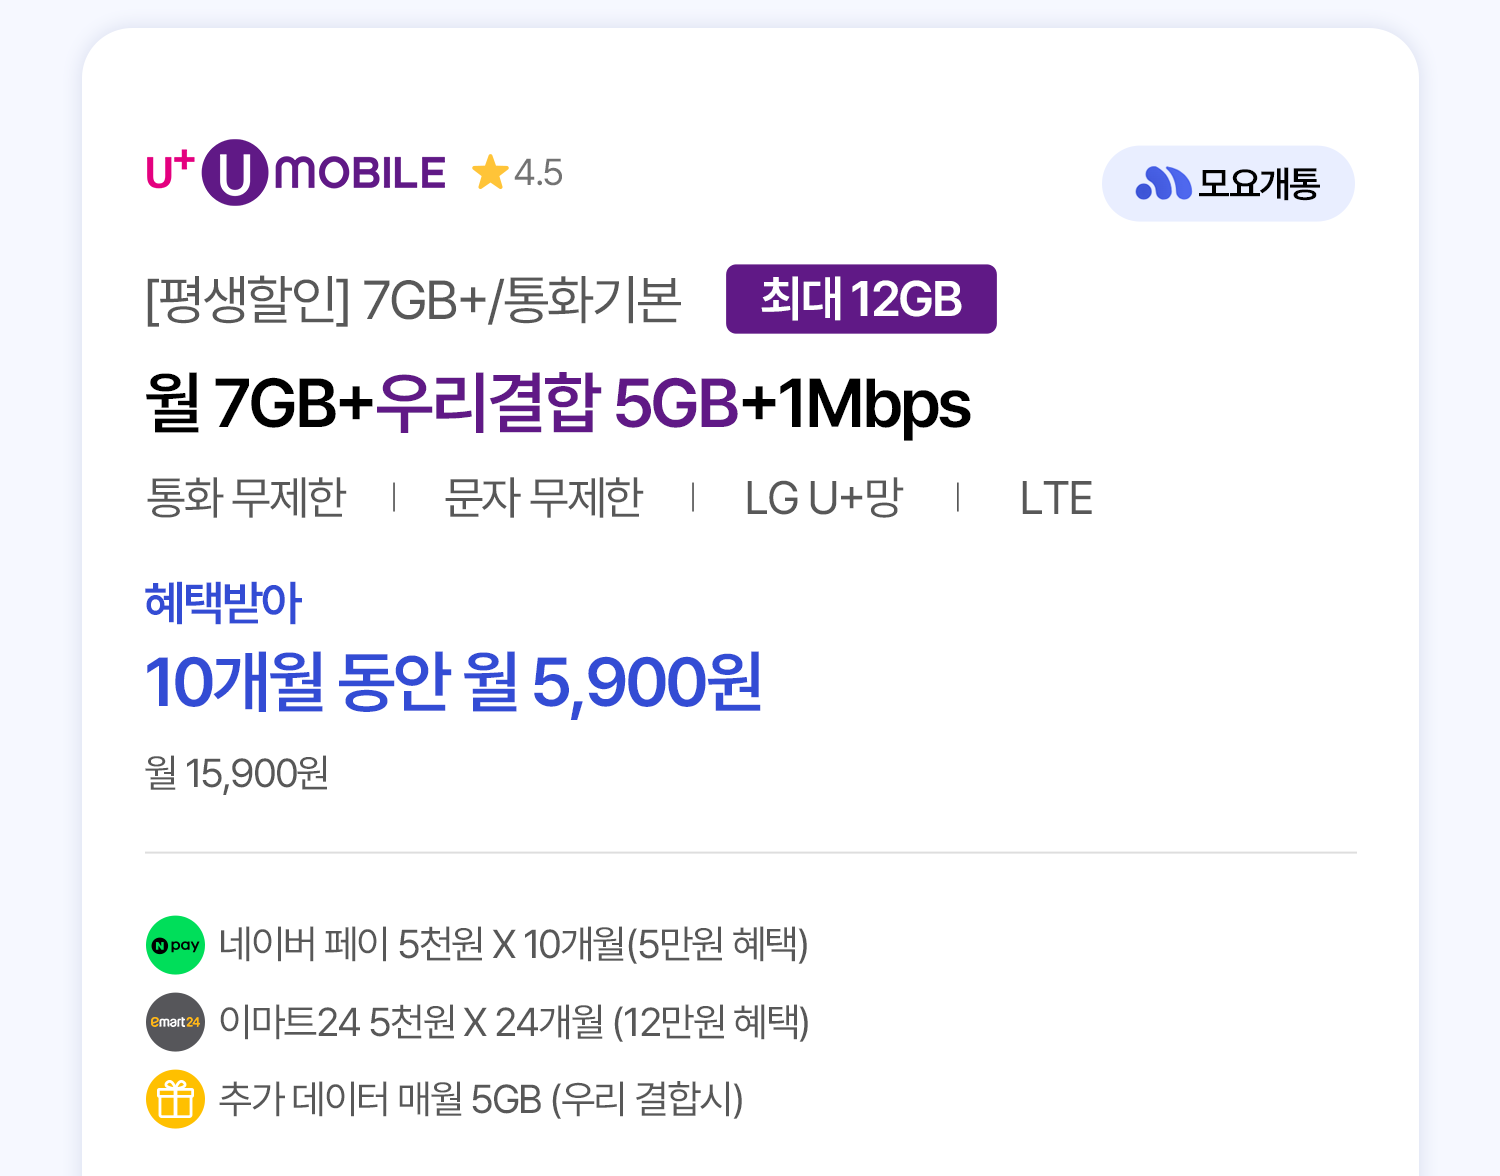
Task: Click the LG U+망 network label
Action: point(823,497)
